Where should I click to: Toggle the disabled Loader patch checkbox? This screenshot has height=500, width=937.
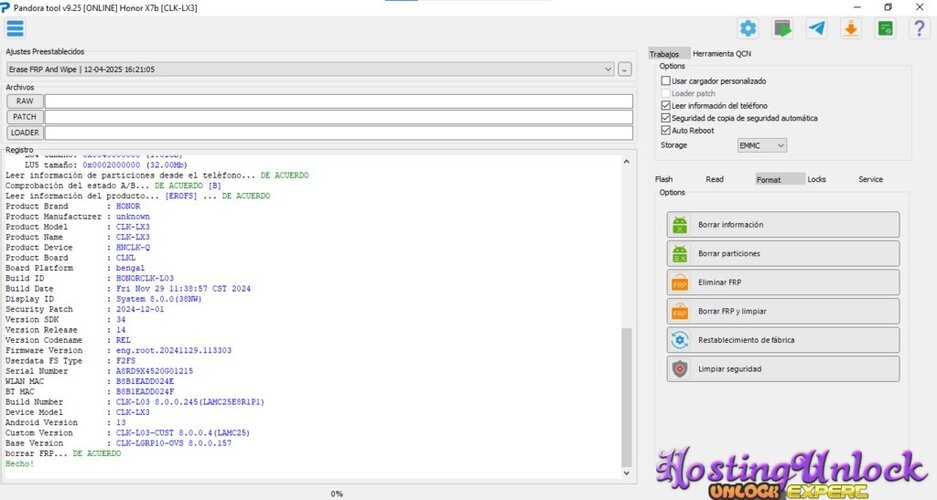pos(666,93)
